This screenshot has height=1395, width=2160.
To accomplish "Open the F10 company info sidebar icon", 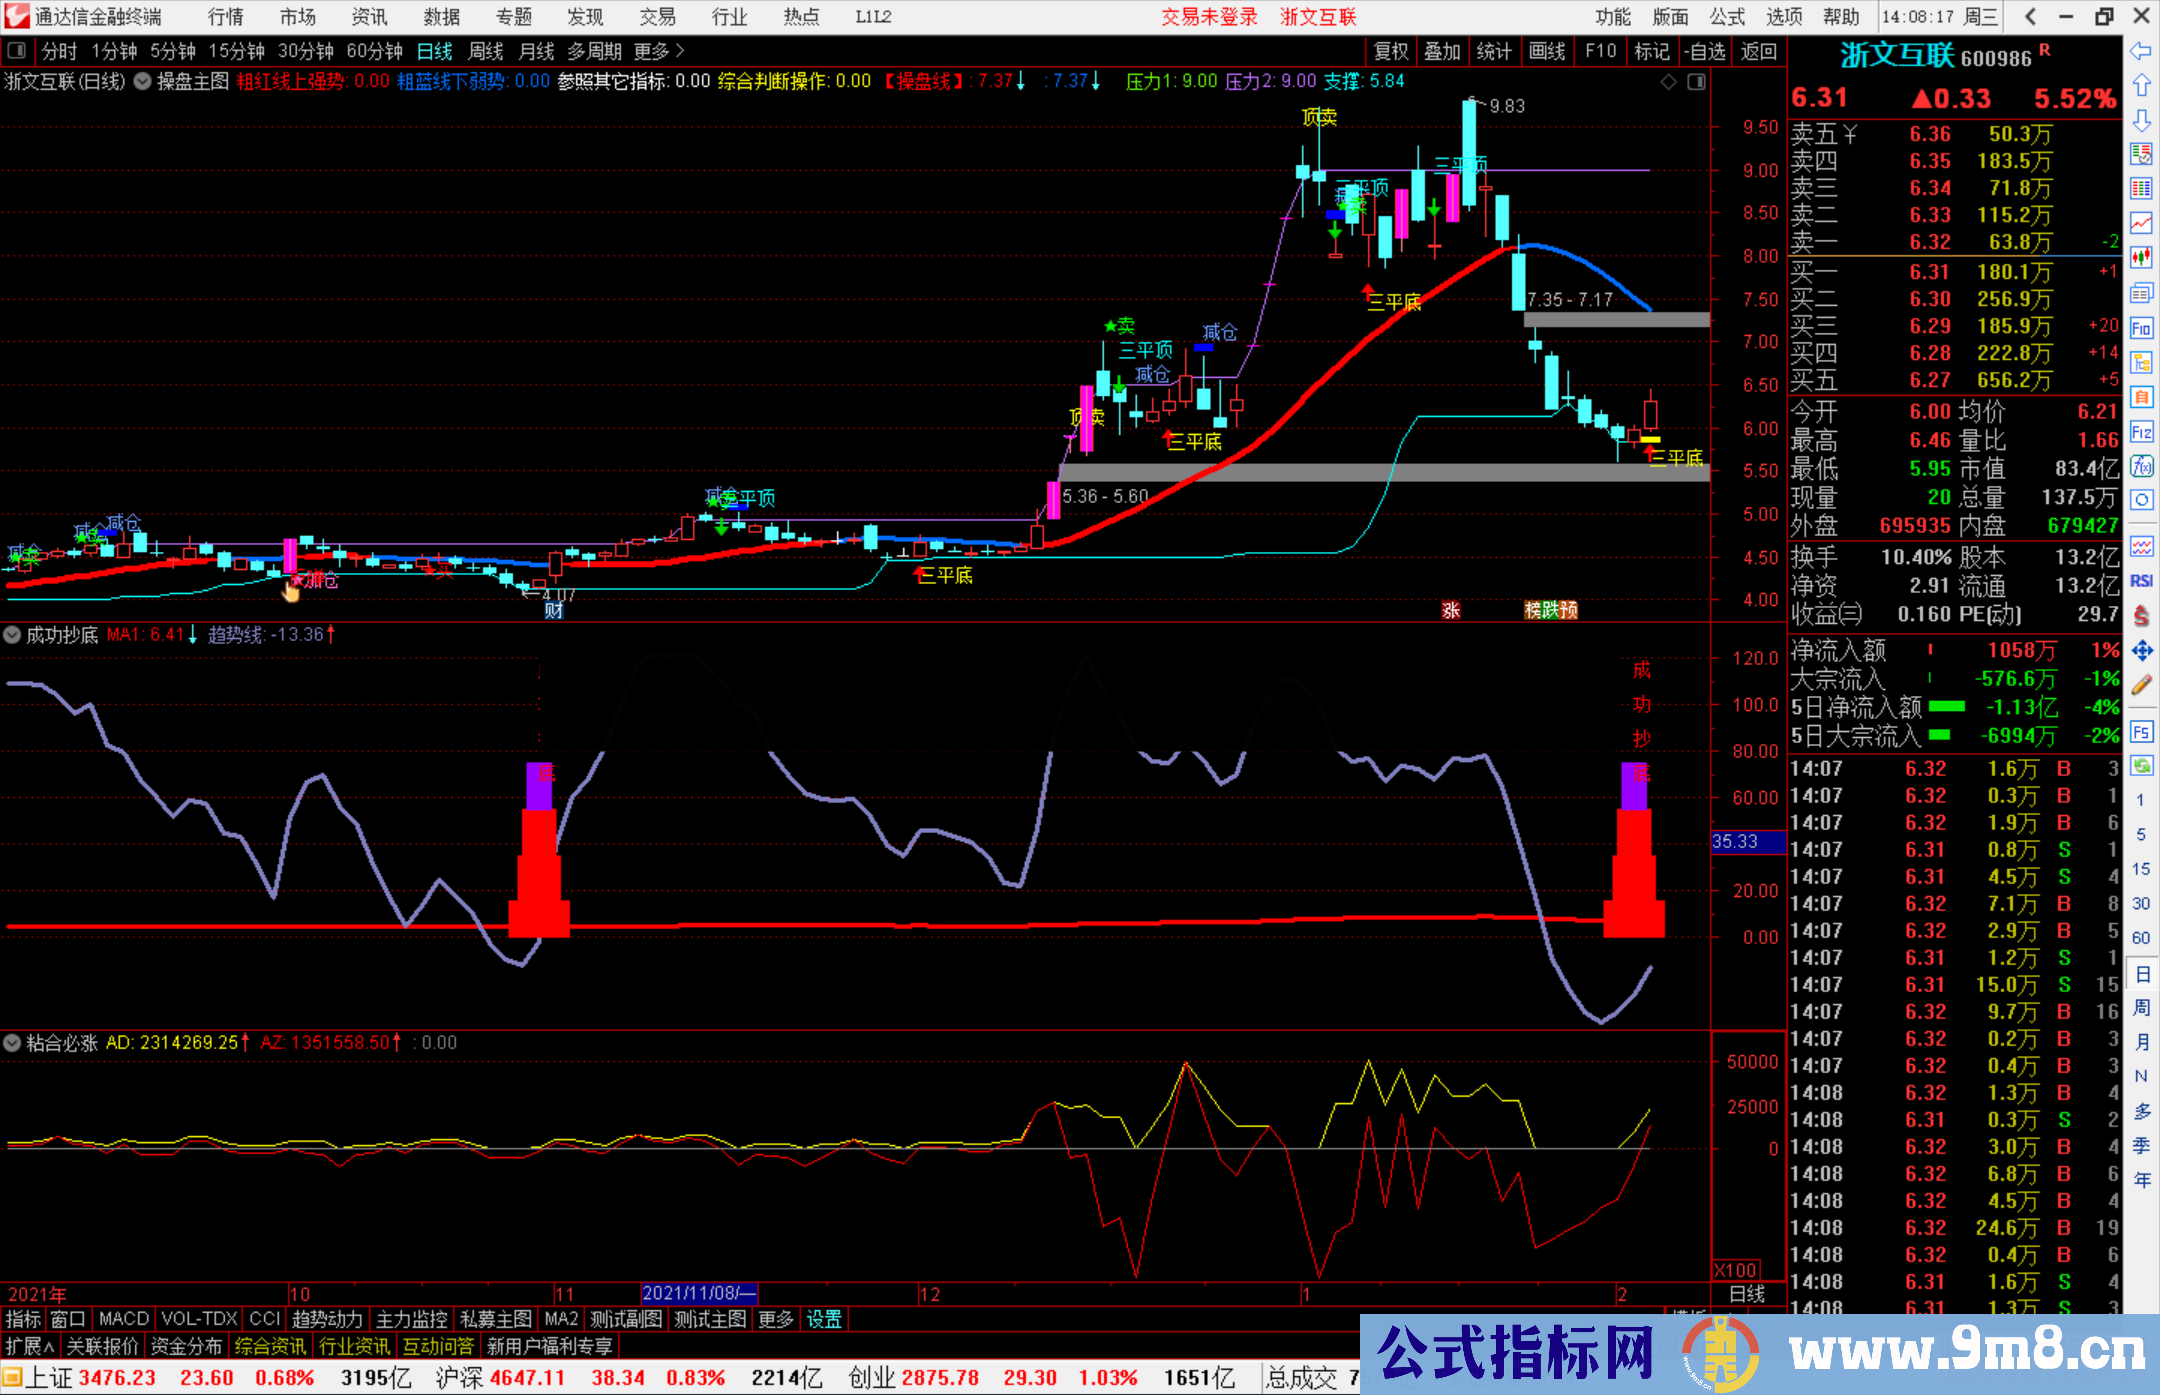I will pos(2141,328).
